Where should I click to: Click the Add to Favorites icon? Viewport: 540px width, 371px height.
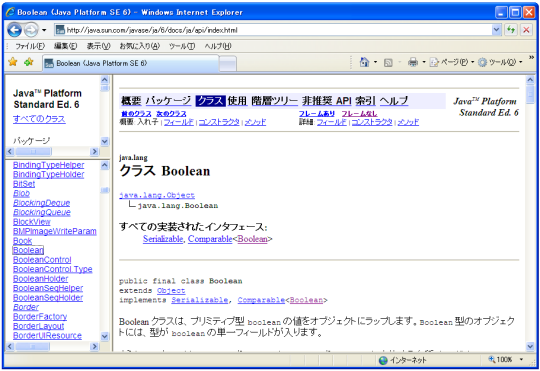(x=29, y=62)
